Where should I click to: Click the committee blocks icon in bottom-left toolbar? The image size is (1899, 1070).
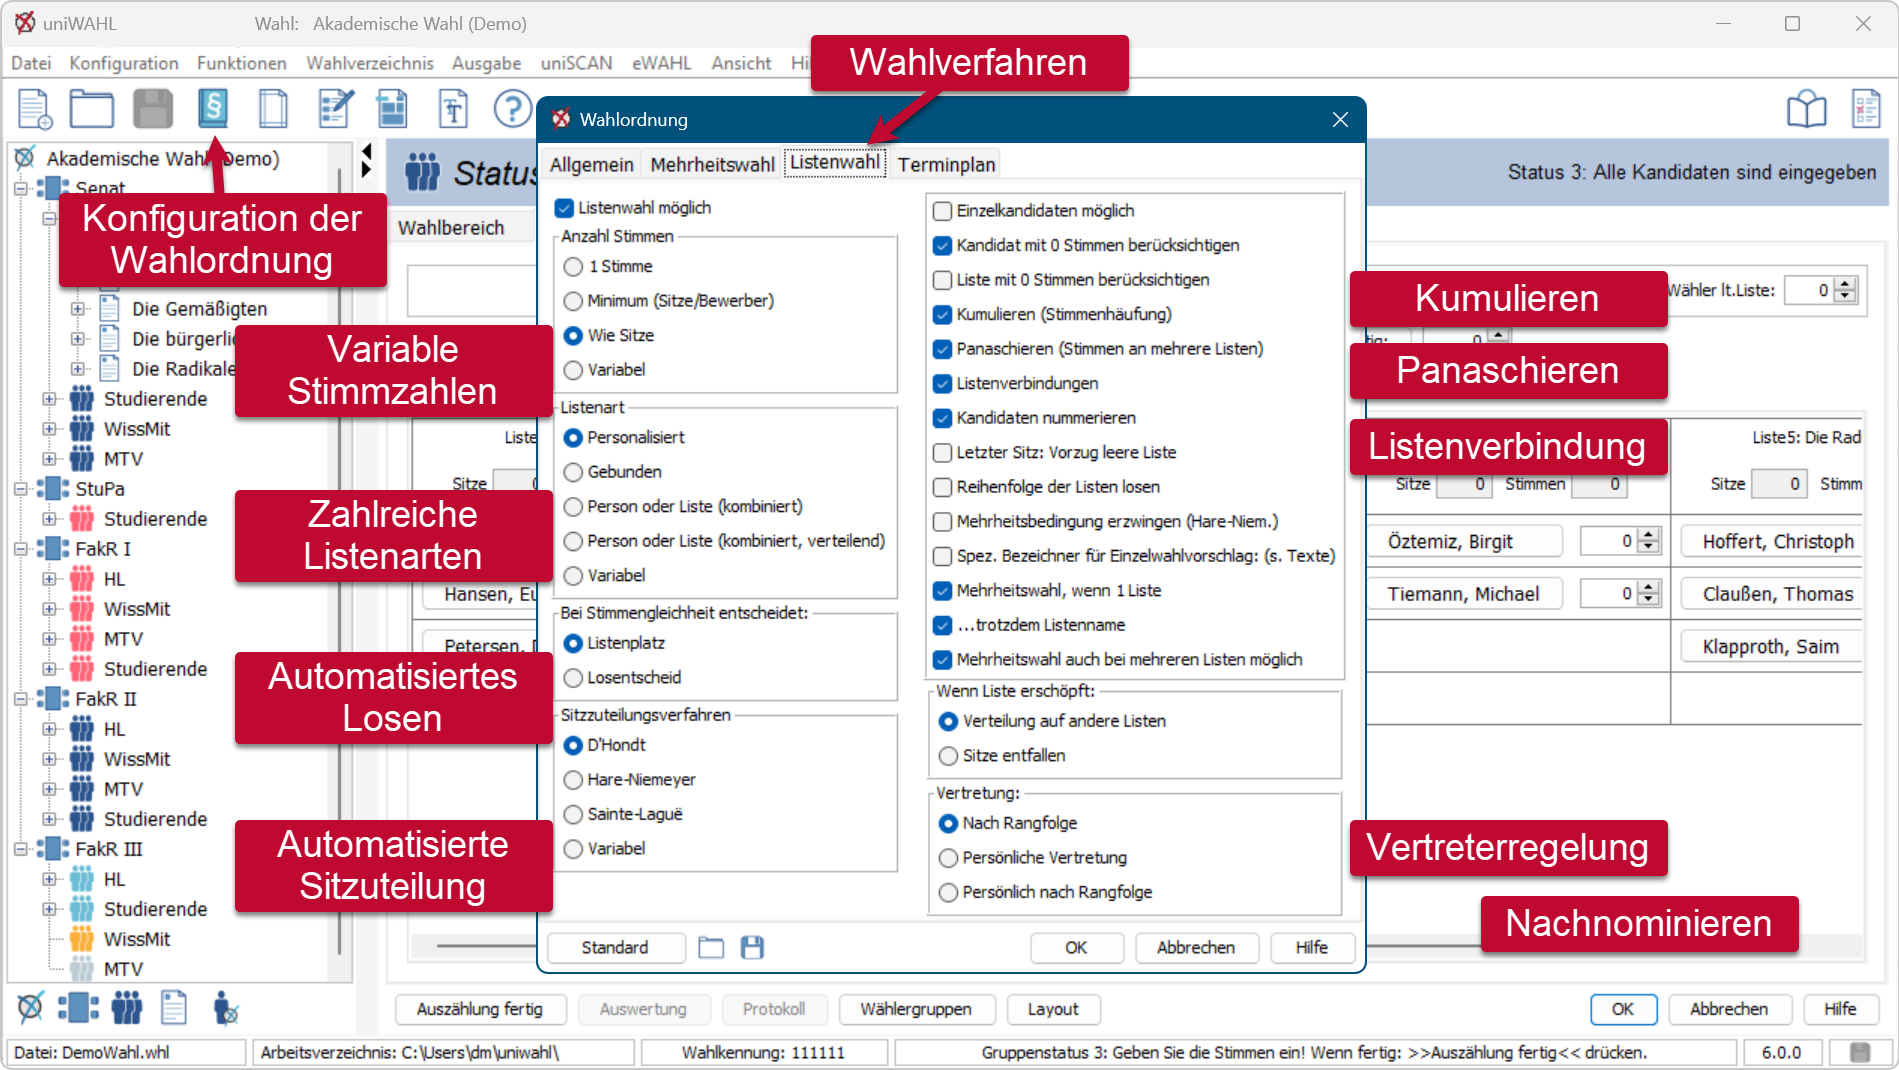[78, 1008]
